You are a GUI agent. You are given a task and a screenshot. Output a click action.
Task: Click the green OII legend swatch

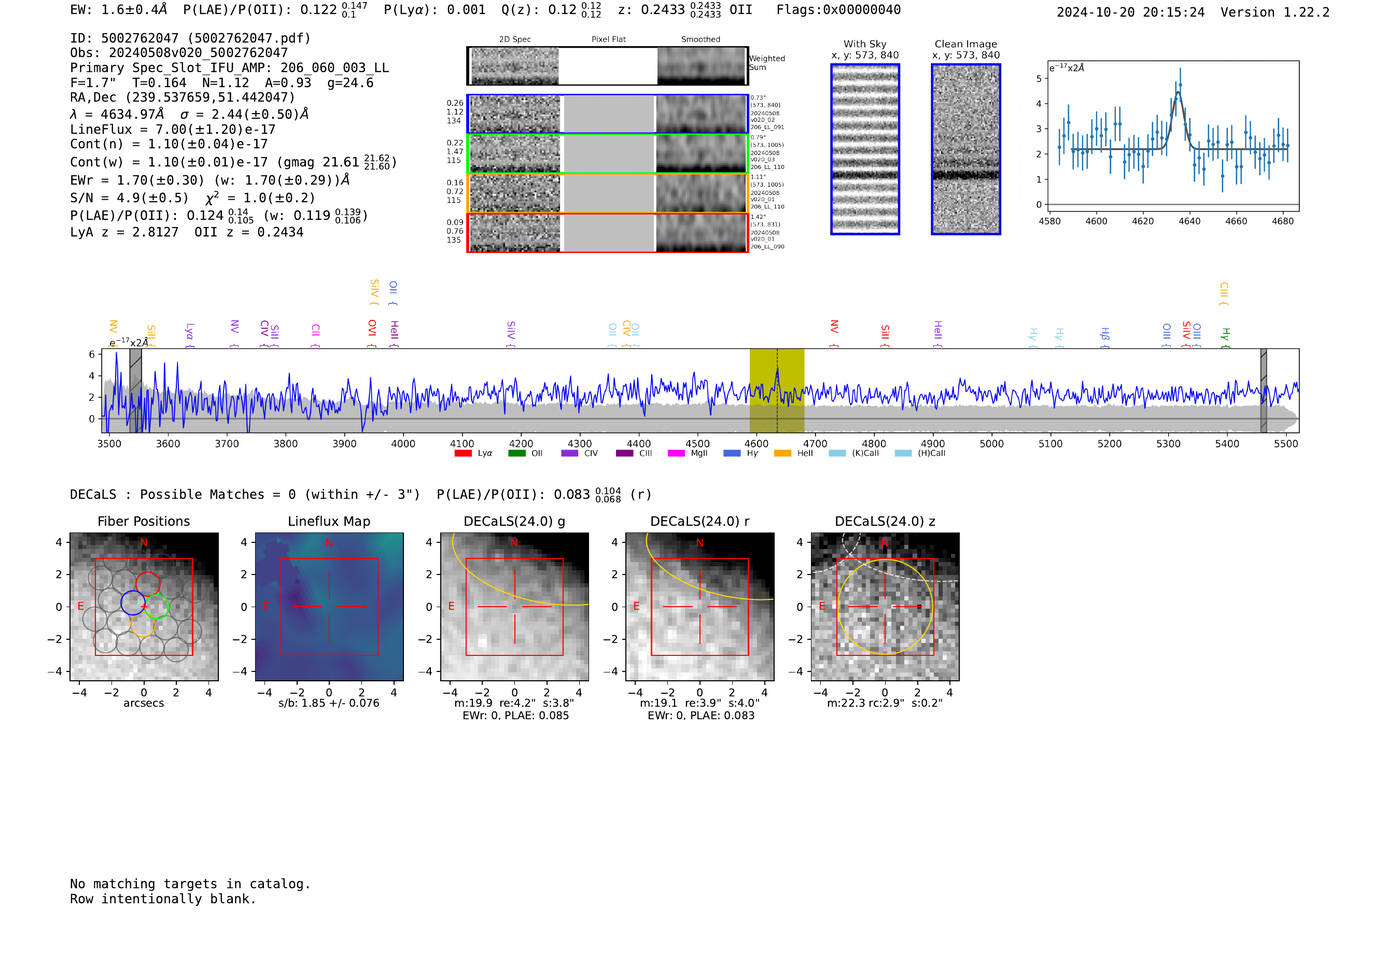[x=516, y=453]
